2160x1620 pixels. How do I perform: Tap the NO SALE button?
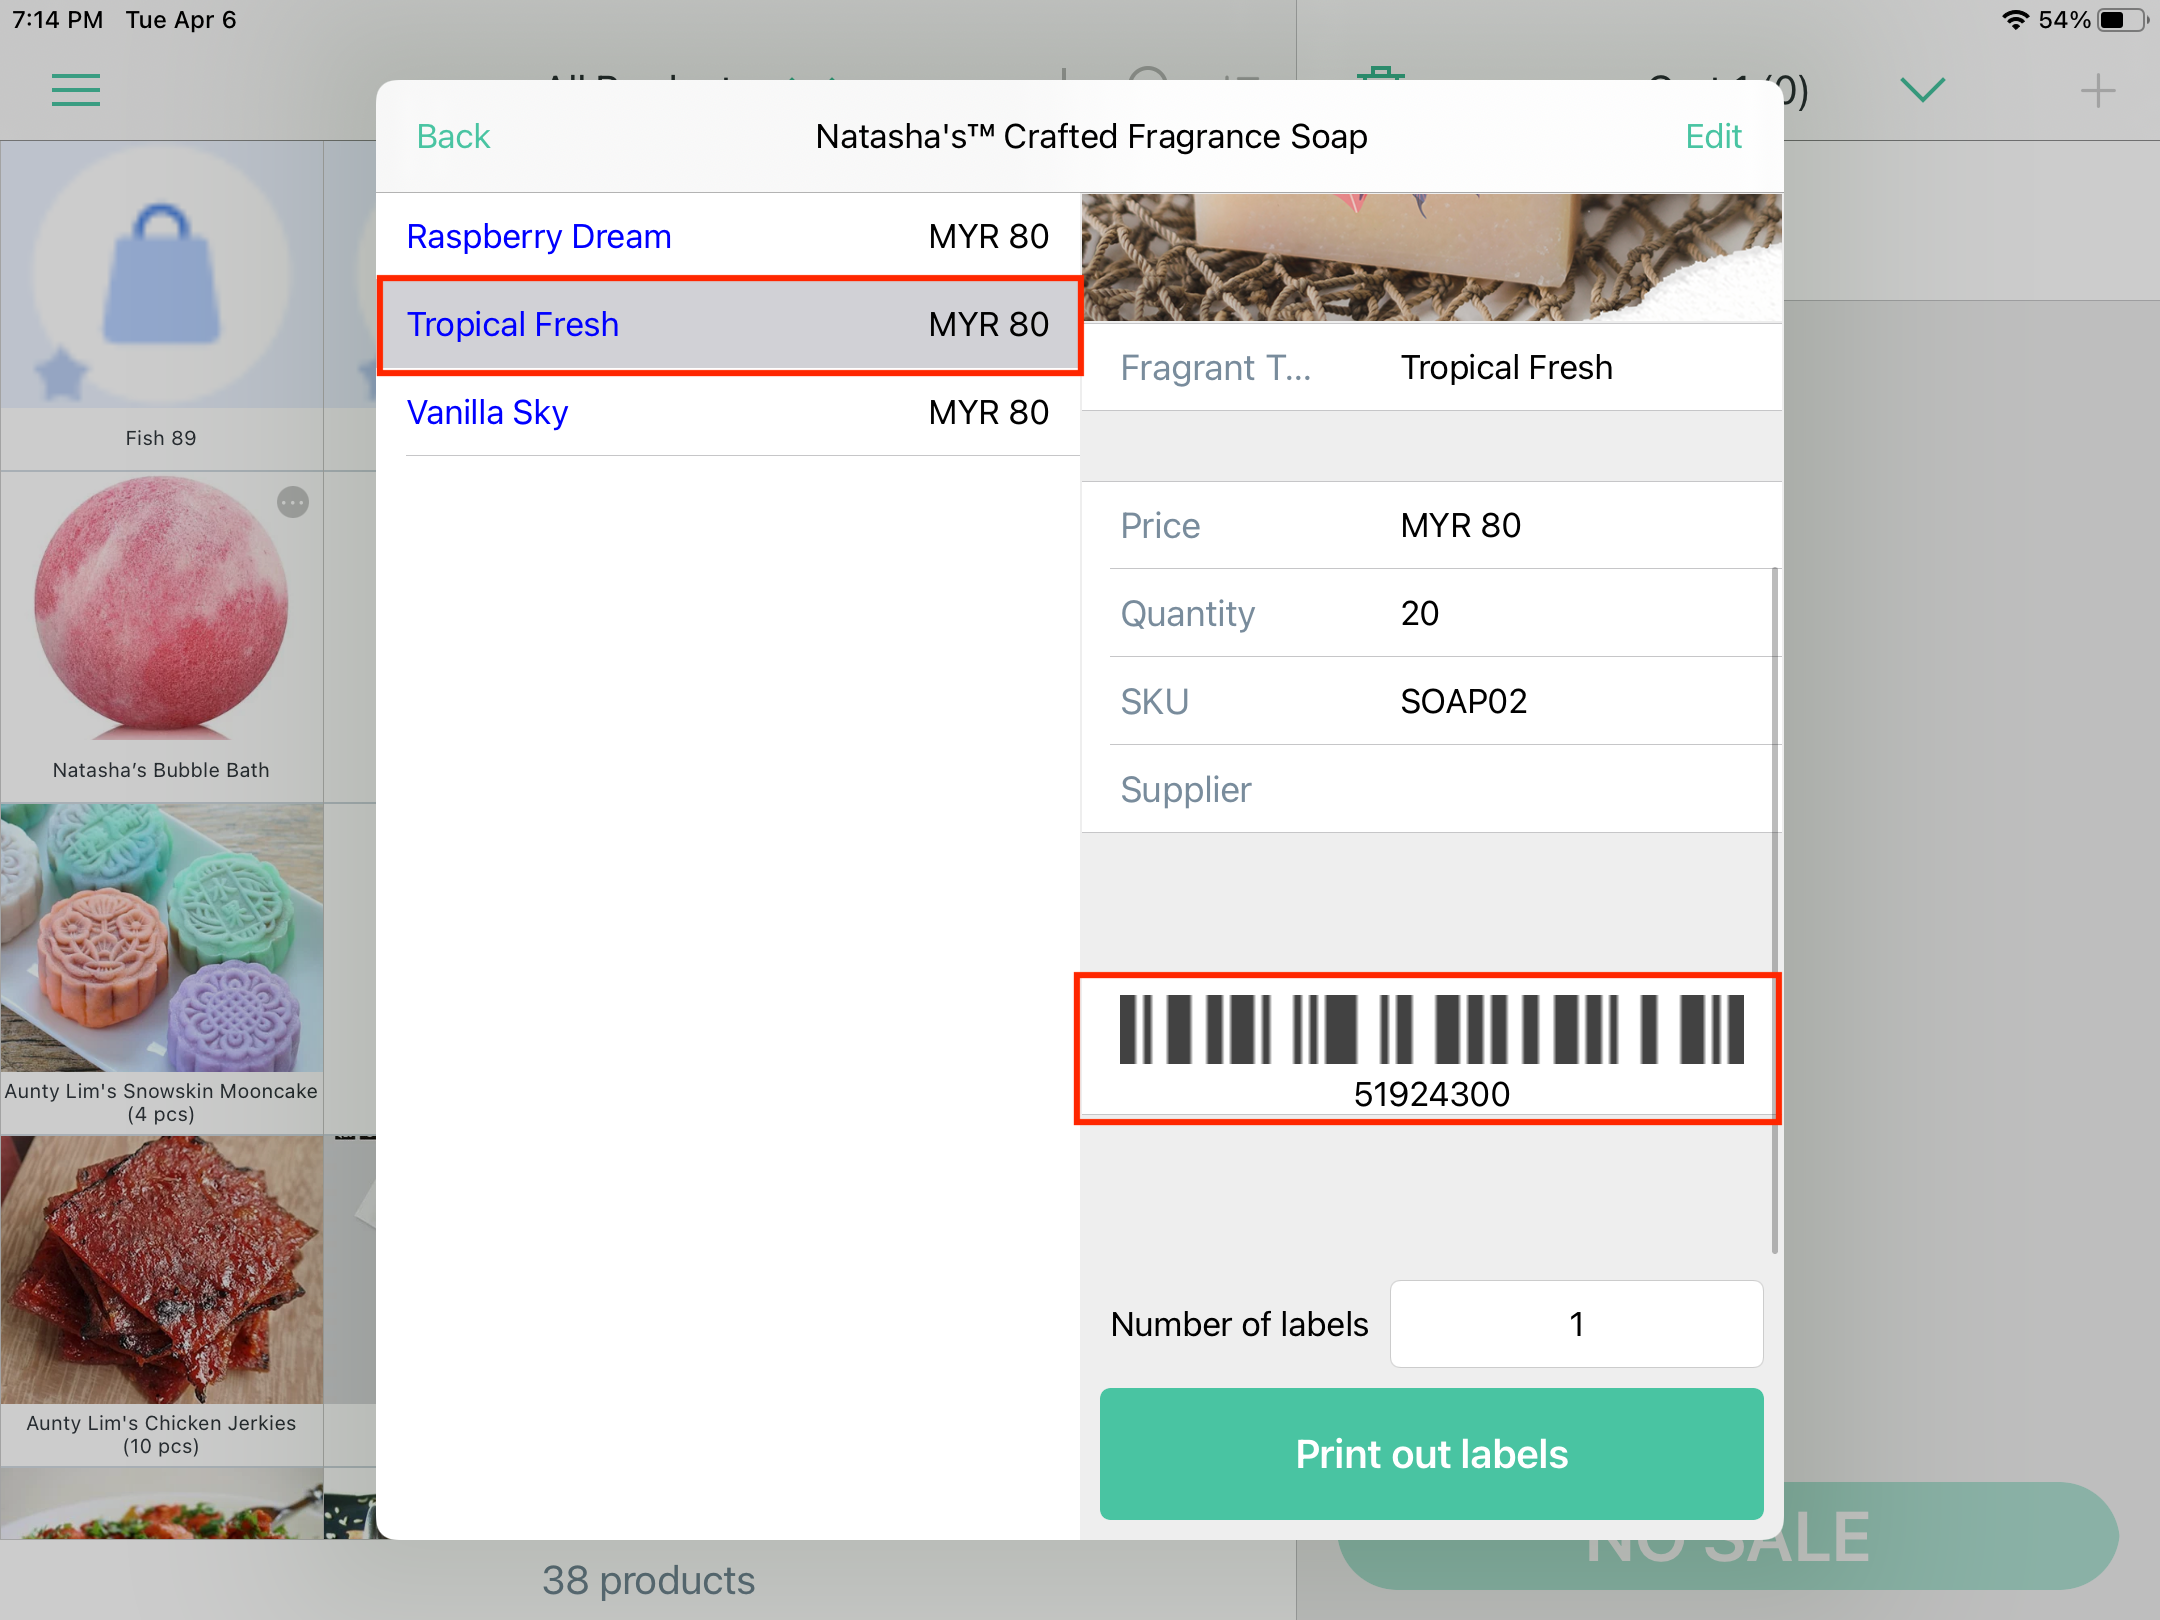coord(1728,1536)
